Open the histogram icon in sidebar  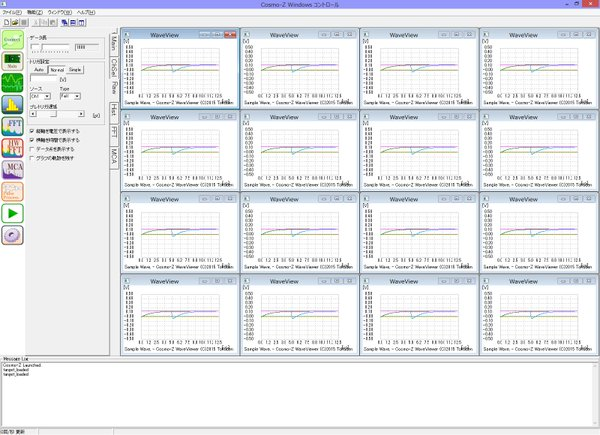click(x=13, y=102)
